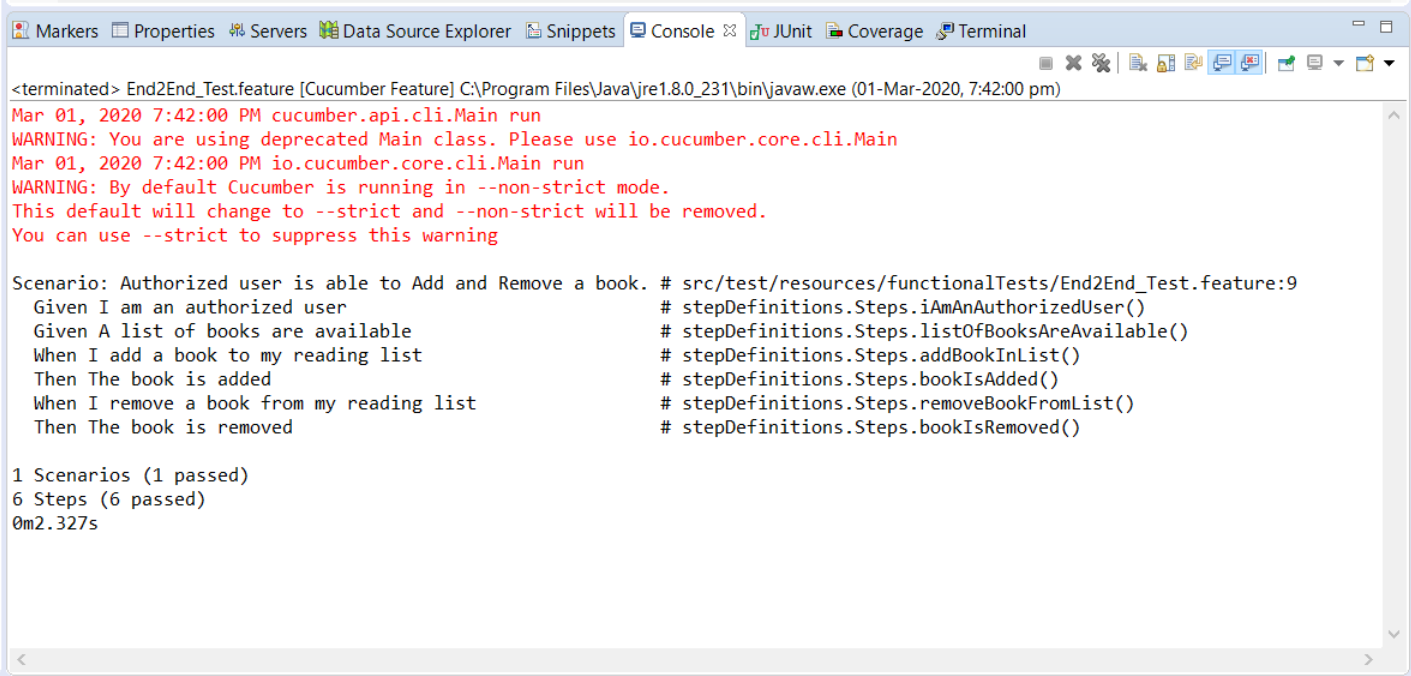Image resolution: width=1411 pixels, height=676 pixels.
Task: Click the horizontal scrollbar right arrow
Action: pyautogui.click(x=1369, y=659)
